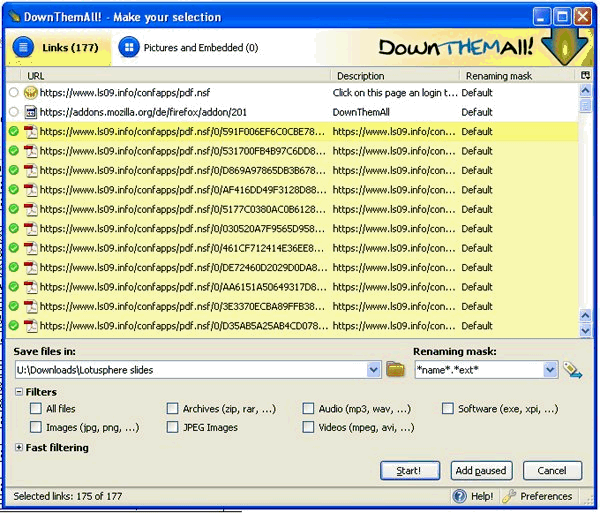Check the JPEG Images filter
Viewport: 600px width, 513px height.
[173, 427]
